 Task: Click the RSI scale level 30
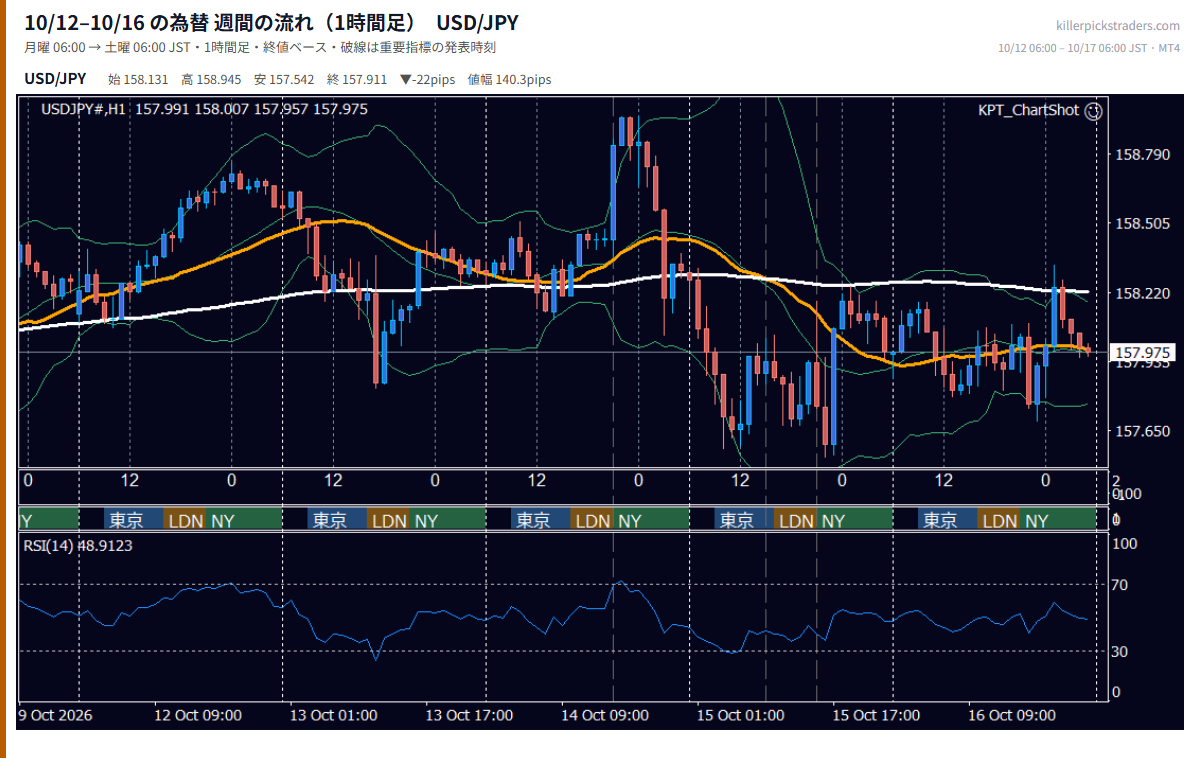1120,652
